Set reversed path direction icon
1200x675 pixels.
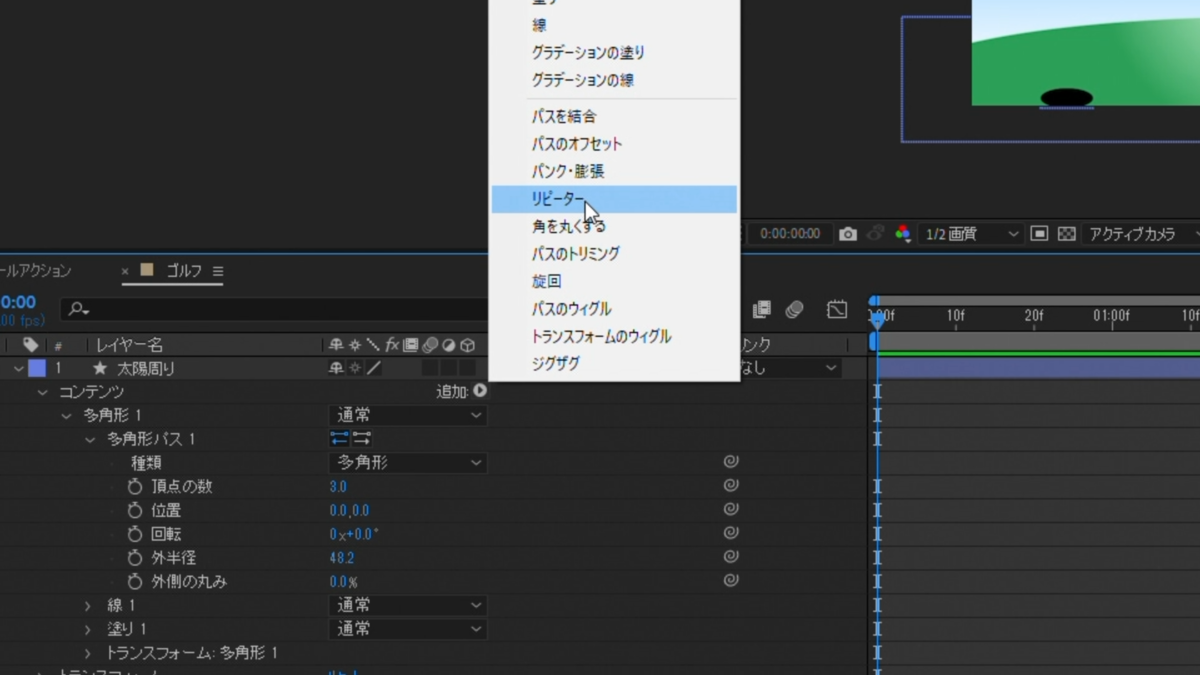[362, 439]
